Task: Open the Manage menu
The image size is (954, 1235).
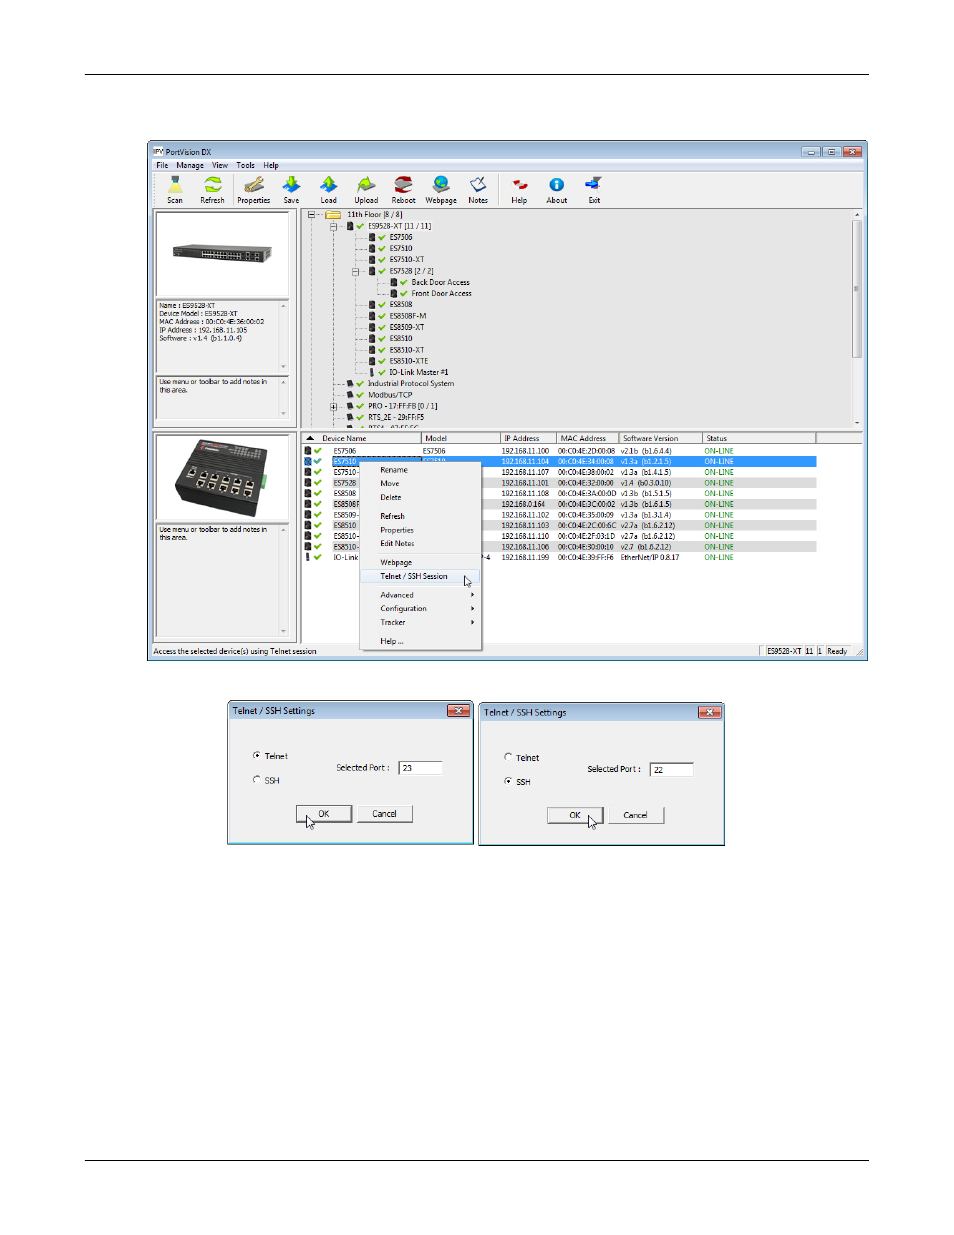Action: 190,166
